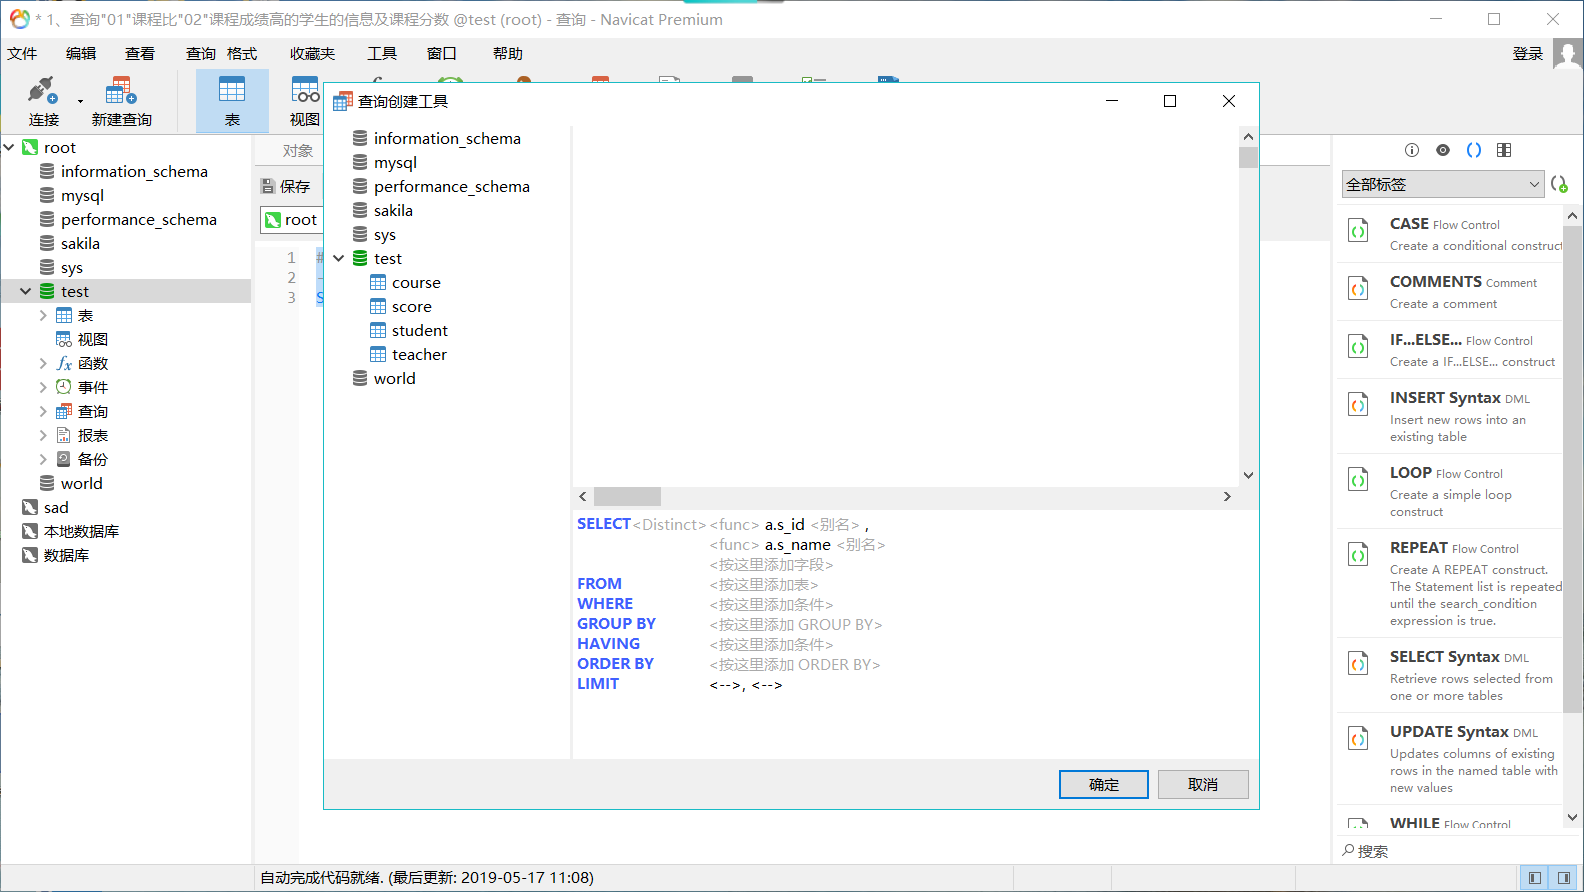The width and height of the screenshot is (1584, 892).
Task: Open the 工具 menu
Action: click(x=382, y=54)
